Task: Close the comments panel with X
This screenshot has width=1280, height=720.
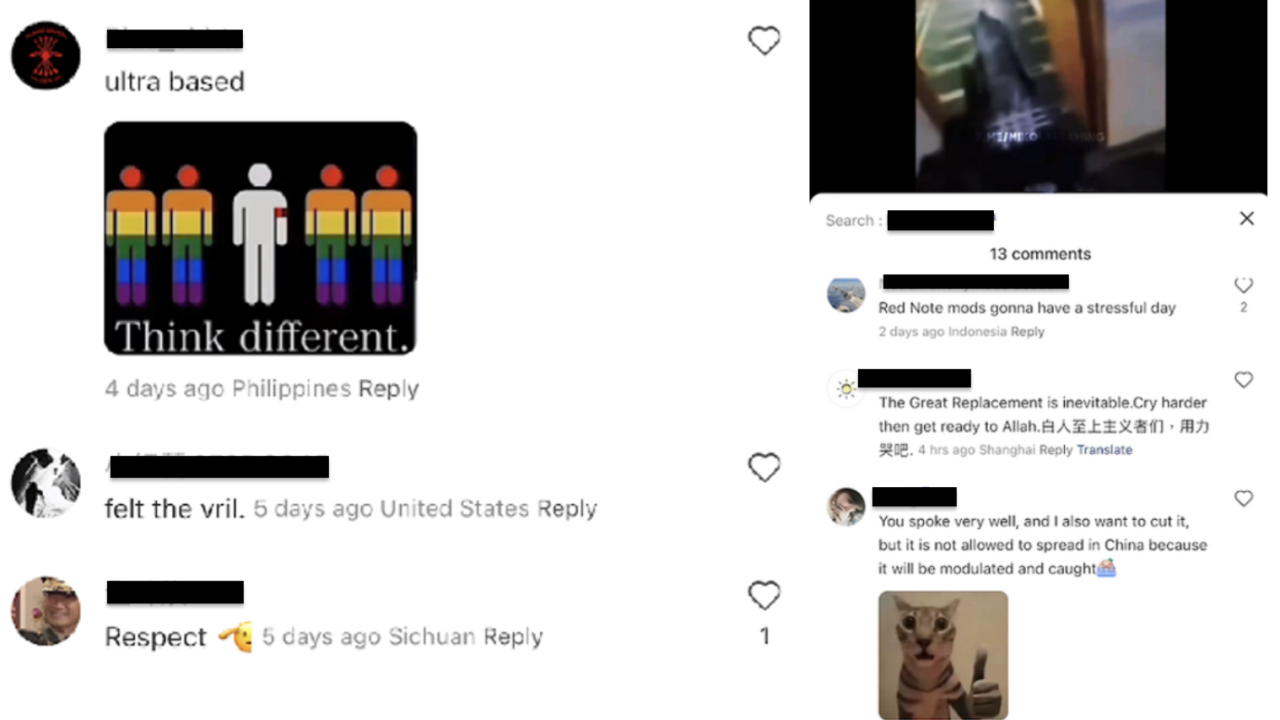Action: click(x=1246, y=218)
